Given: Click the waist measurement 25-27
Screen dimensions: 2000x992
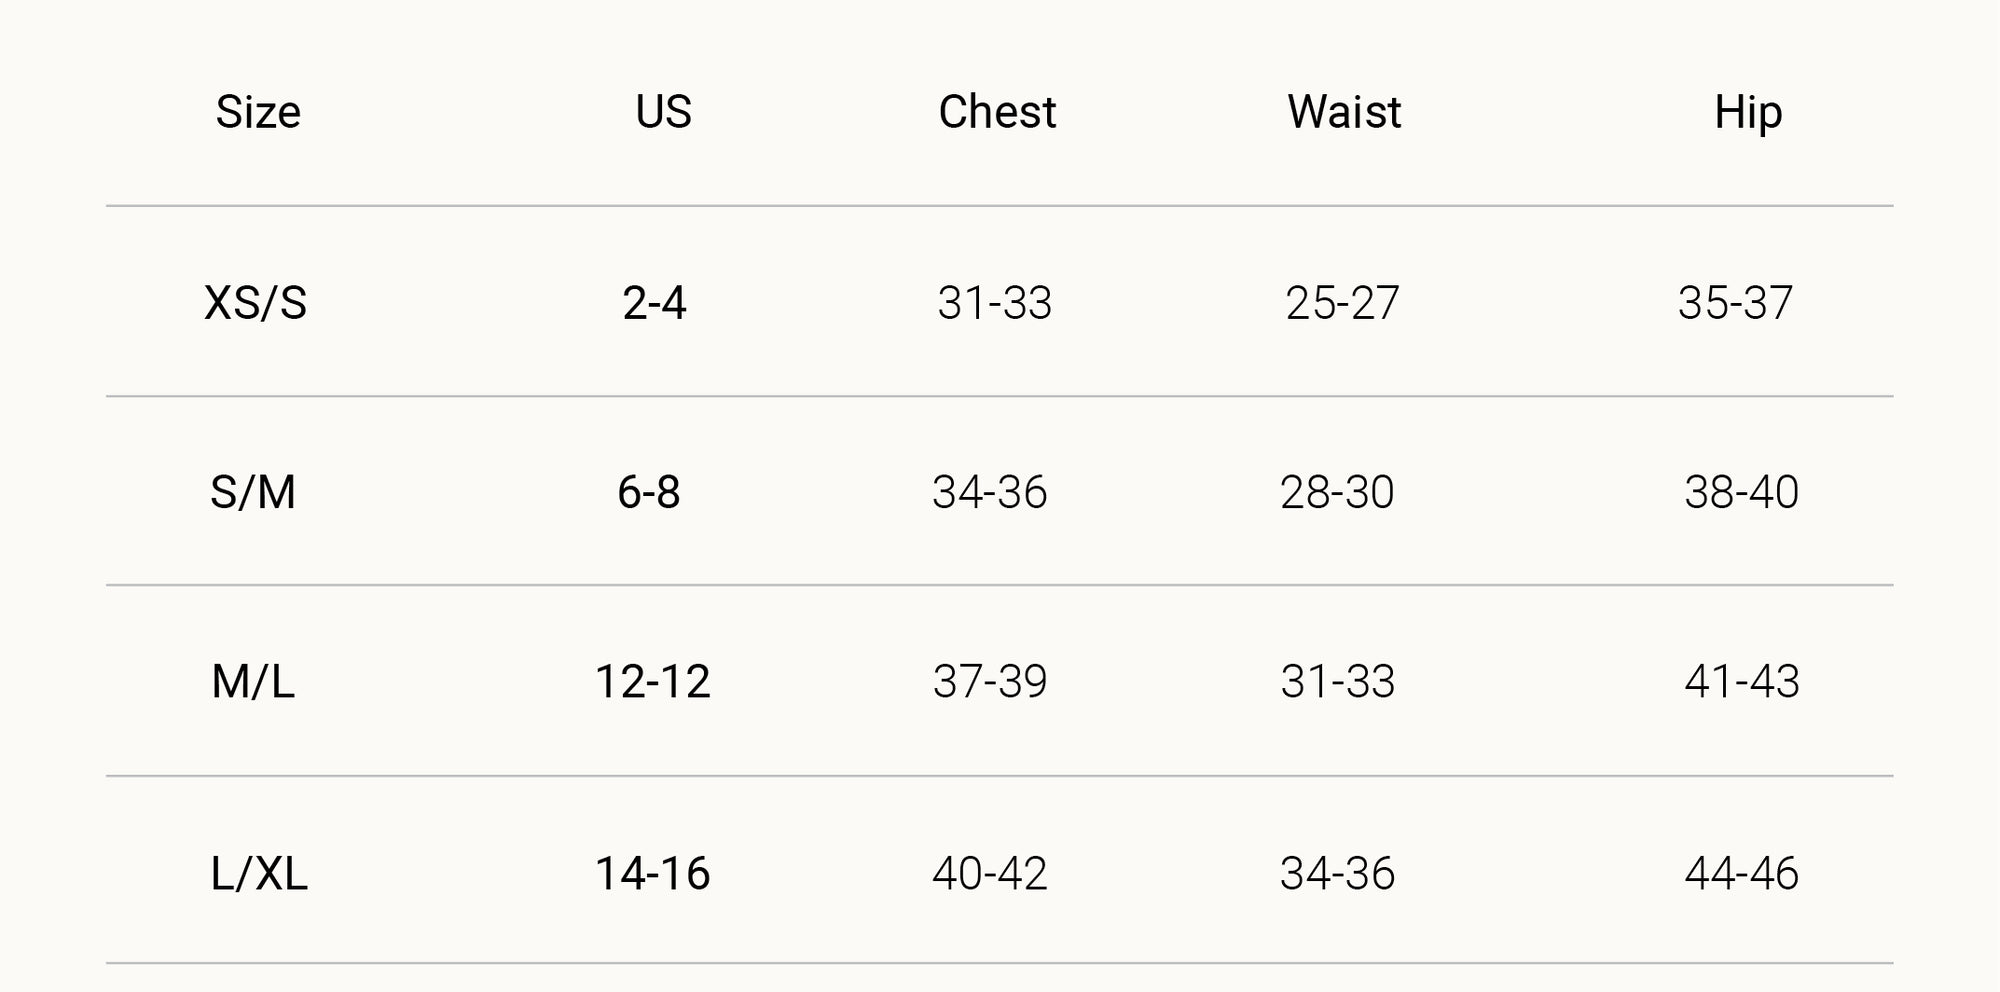Looking at the screenshot, I should (1342, 303).
